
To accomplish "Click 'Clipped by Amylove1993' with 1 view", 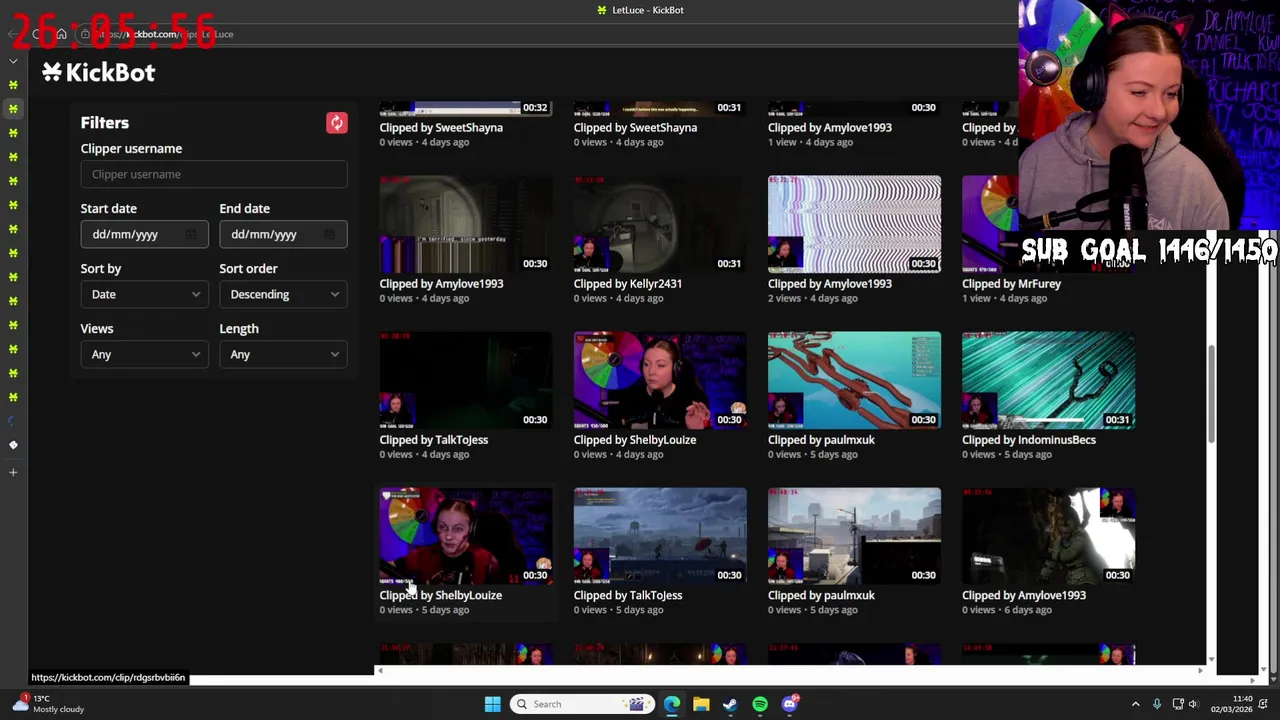I will point(830,128).
